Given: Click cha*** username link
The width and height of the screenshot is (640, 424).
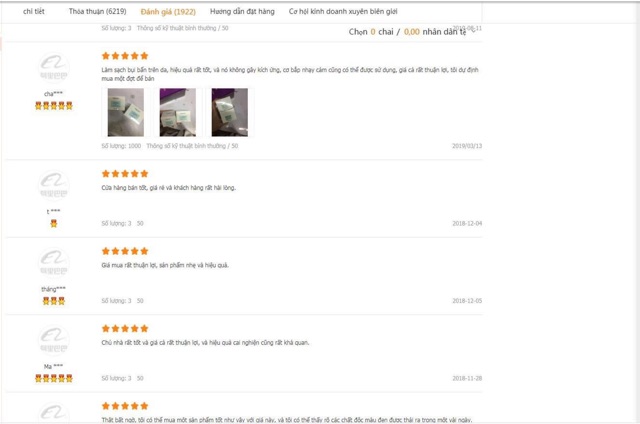Looking at the screenshot, I should click(53, 93).
